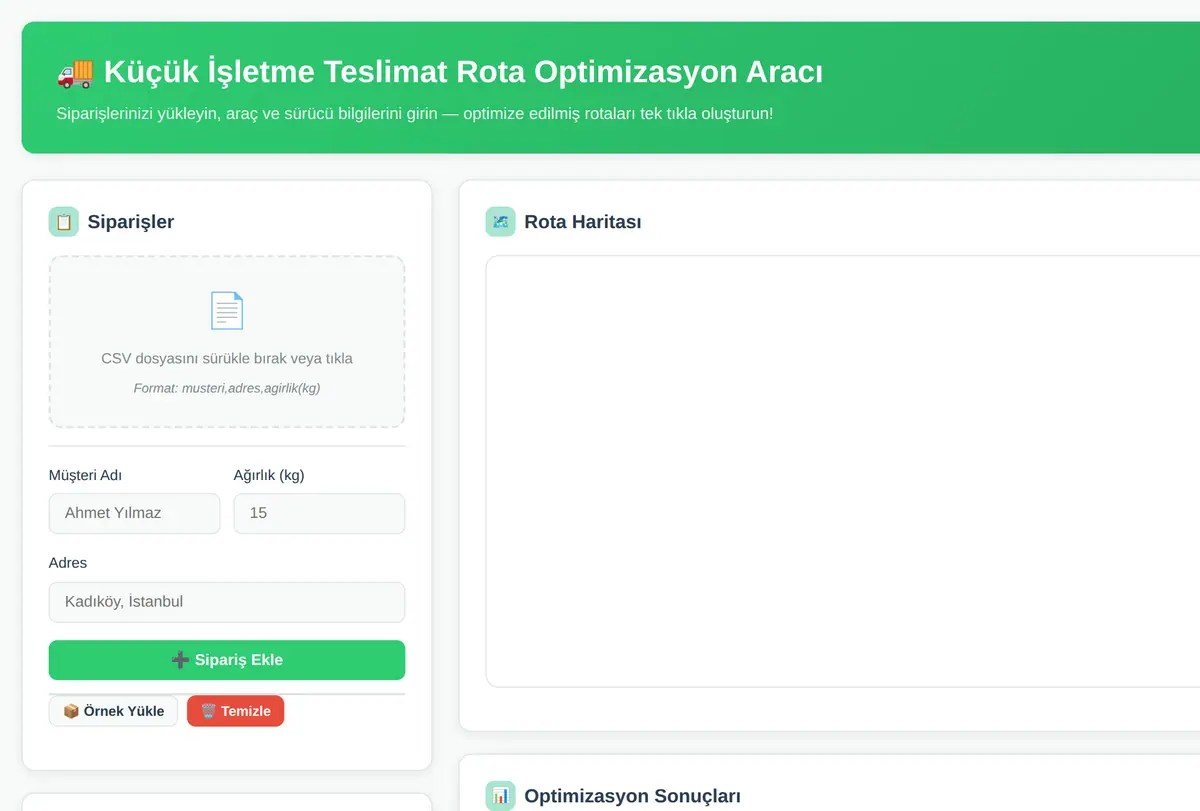Click the CSV drag-and-drop upload zone
Screen dimensions: 1200x811
click(x=227, y=342)
